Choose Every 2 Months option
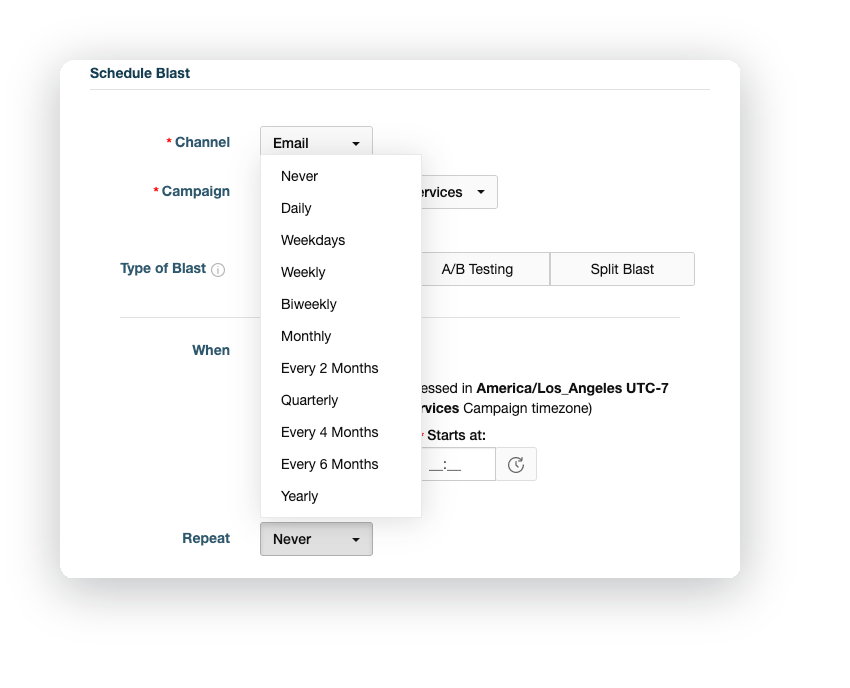The image size is (850, 688). (340, 368)
